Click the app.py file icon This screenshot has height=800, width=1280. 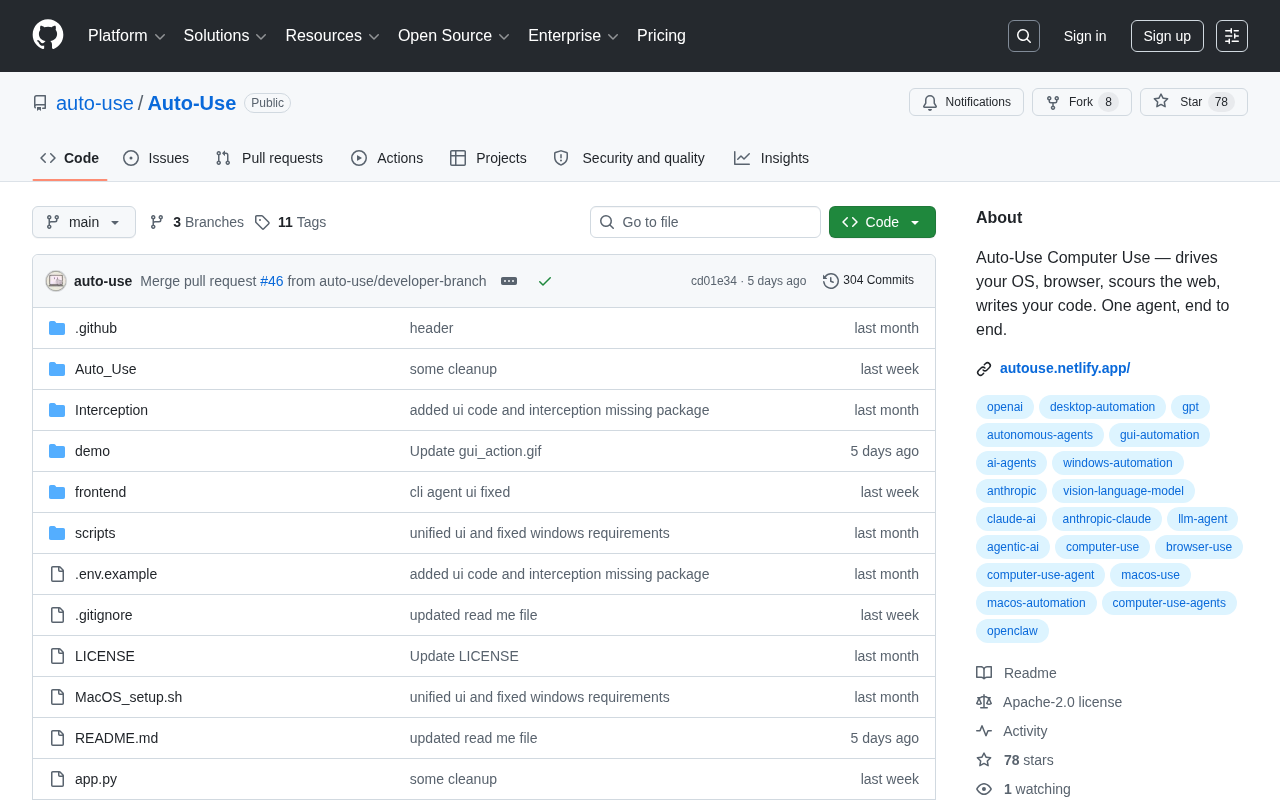click(57, 779)
